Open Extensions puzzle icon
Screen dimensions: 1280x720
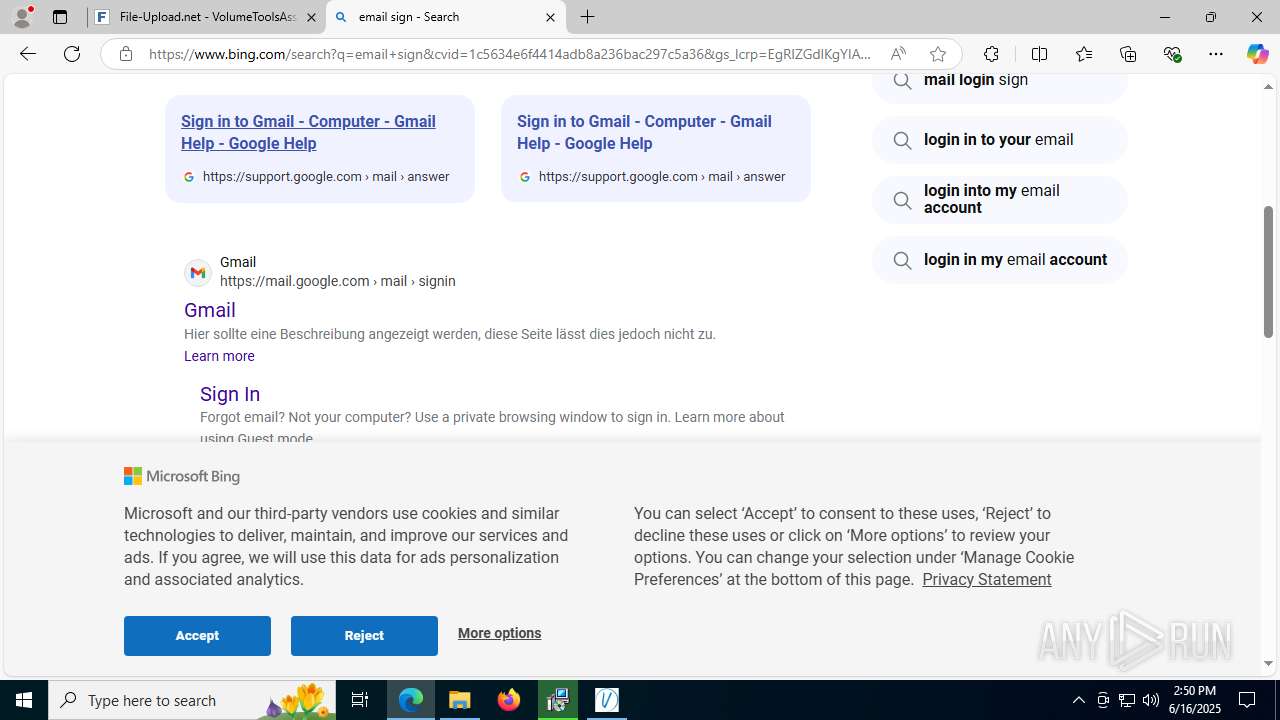pyautogui.click(x=991, y=54)
